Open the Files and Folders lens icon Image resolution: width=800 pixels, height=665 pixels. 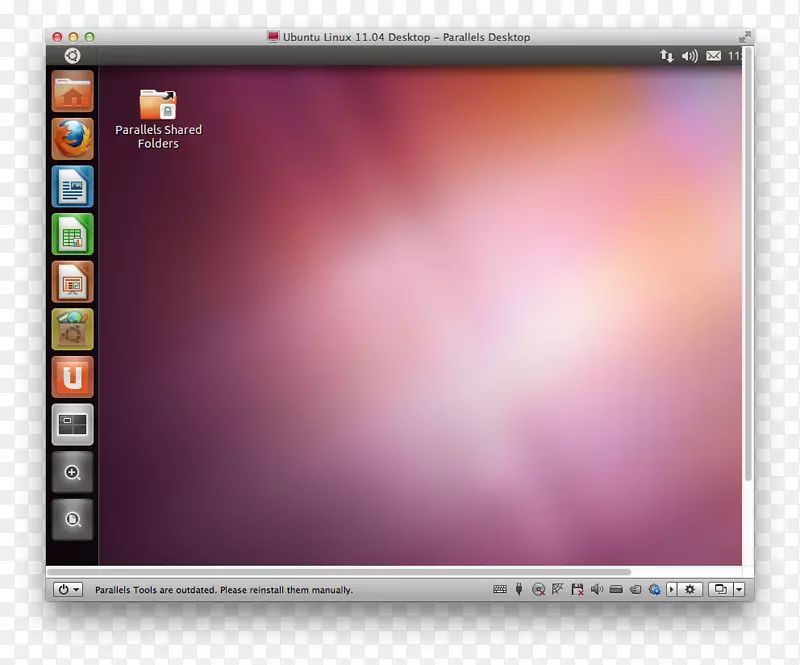(x=72, y=520)
